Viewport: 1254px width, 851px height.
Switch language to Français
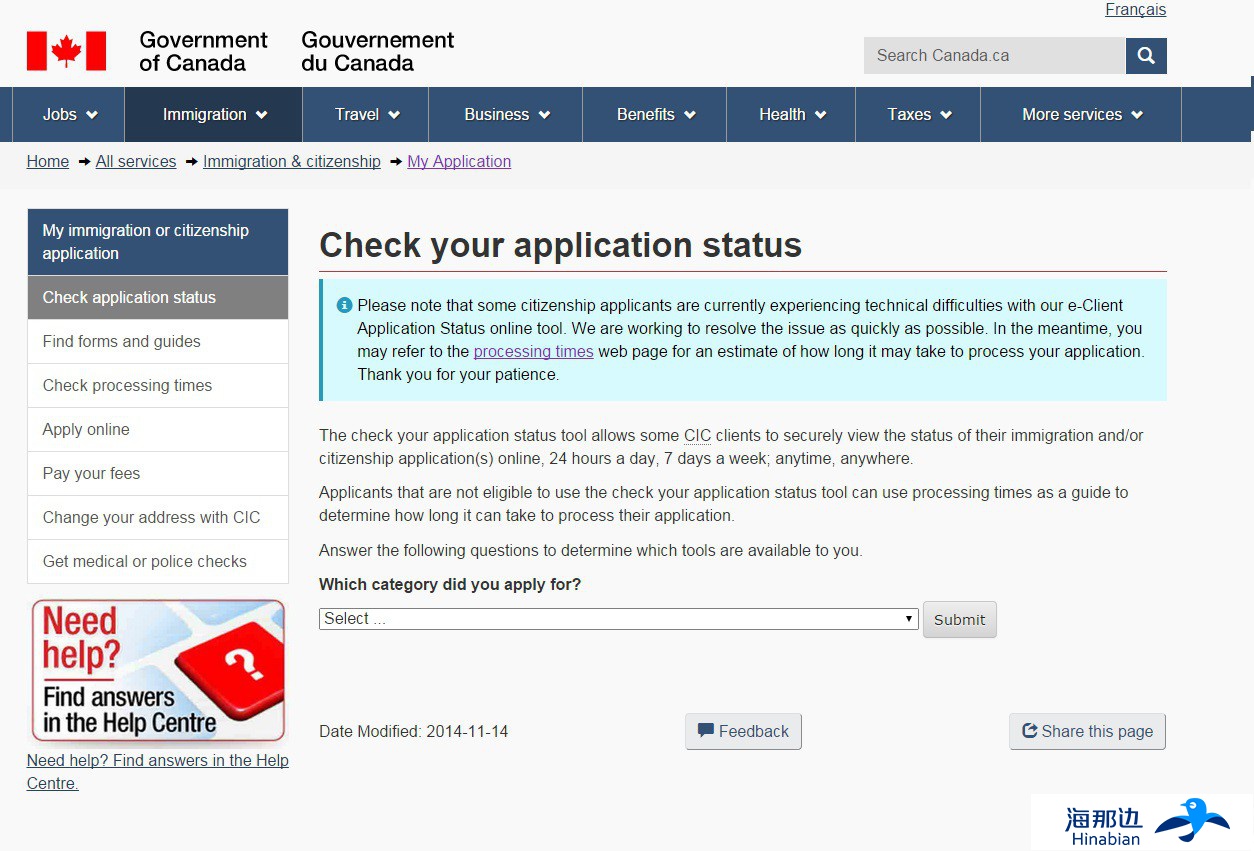tap(1135, 10)
